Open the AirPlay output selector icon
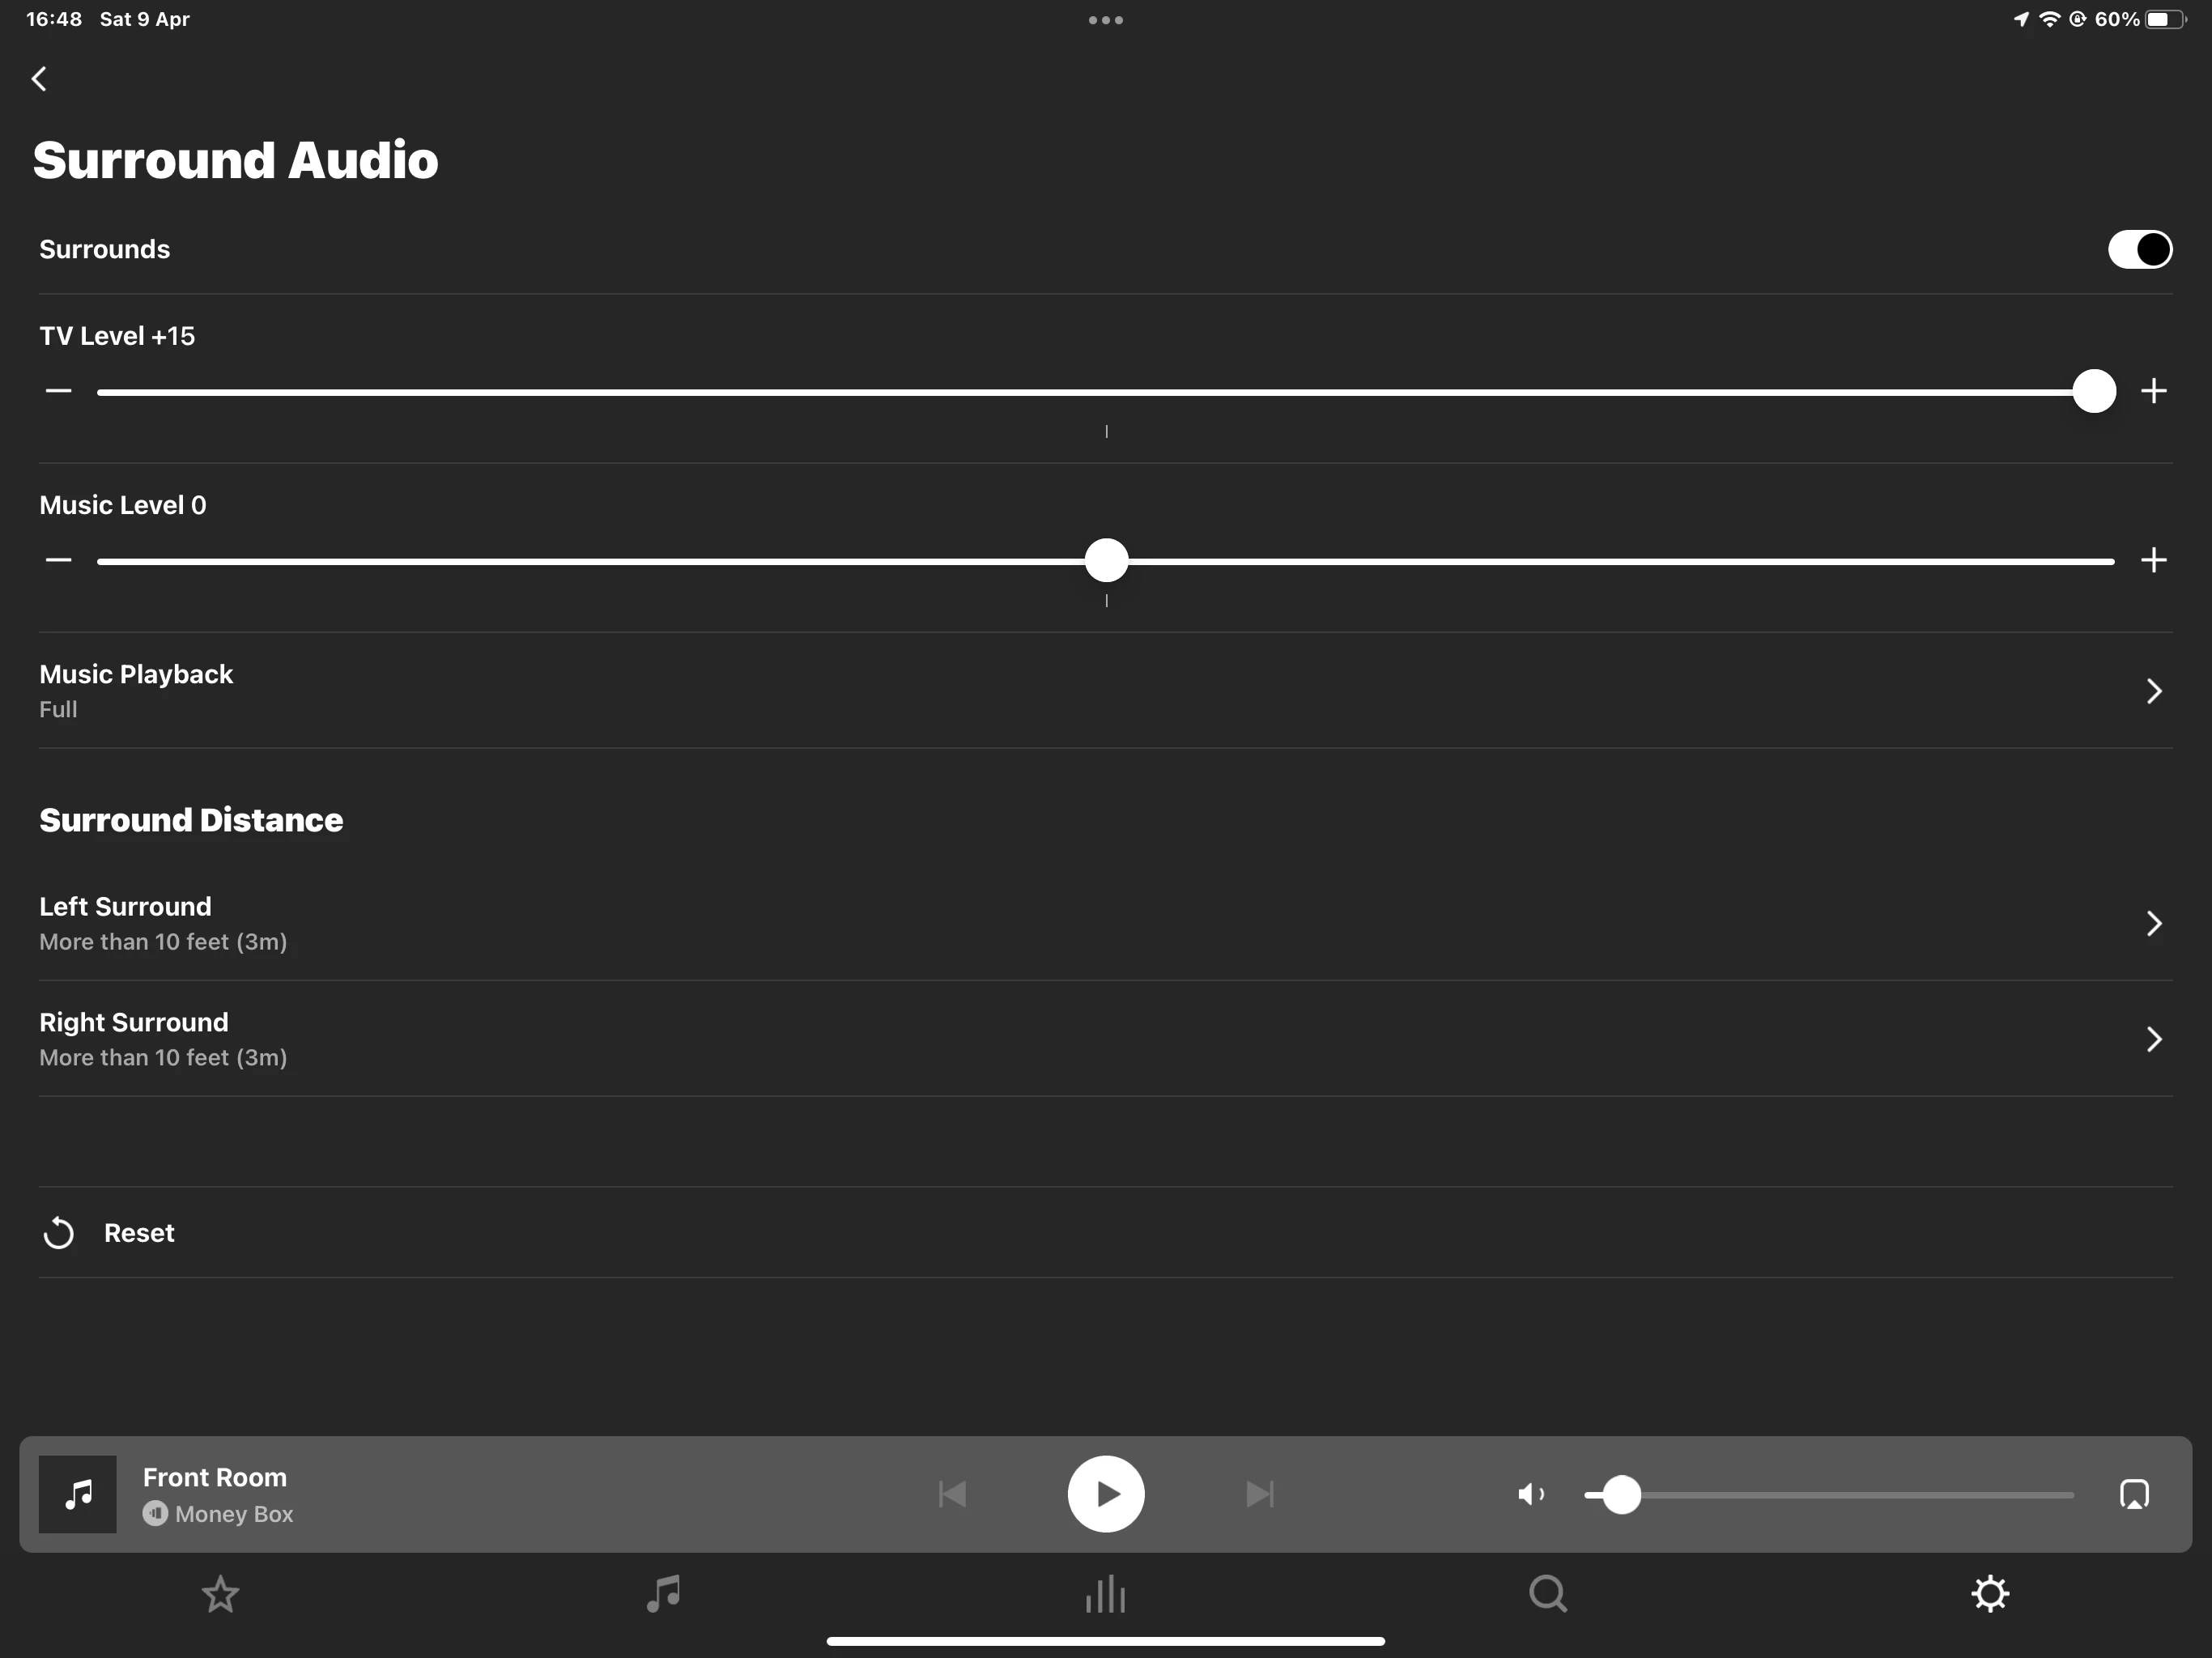This screenshot has width=2212, height=1658. click(x=2134, y=1494)
